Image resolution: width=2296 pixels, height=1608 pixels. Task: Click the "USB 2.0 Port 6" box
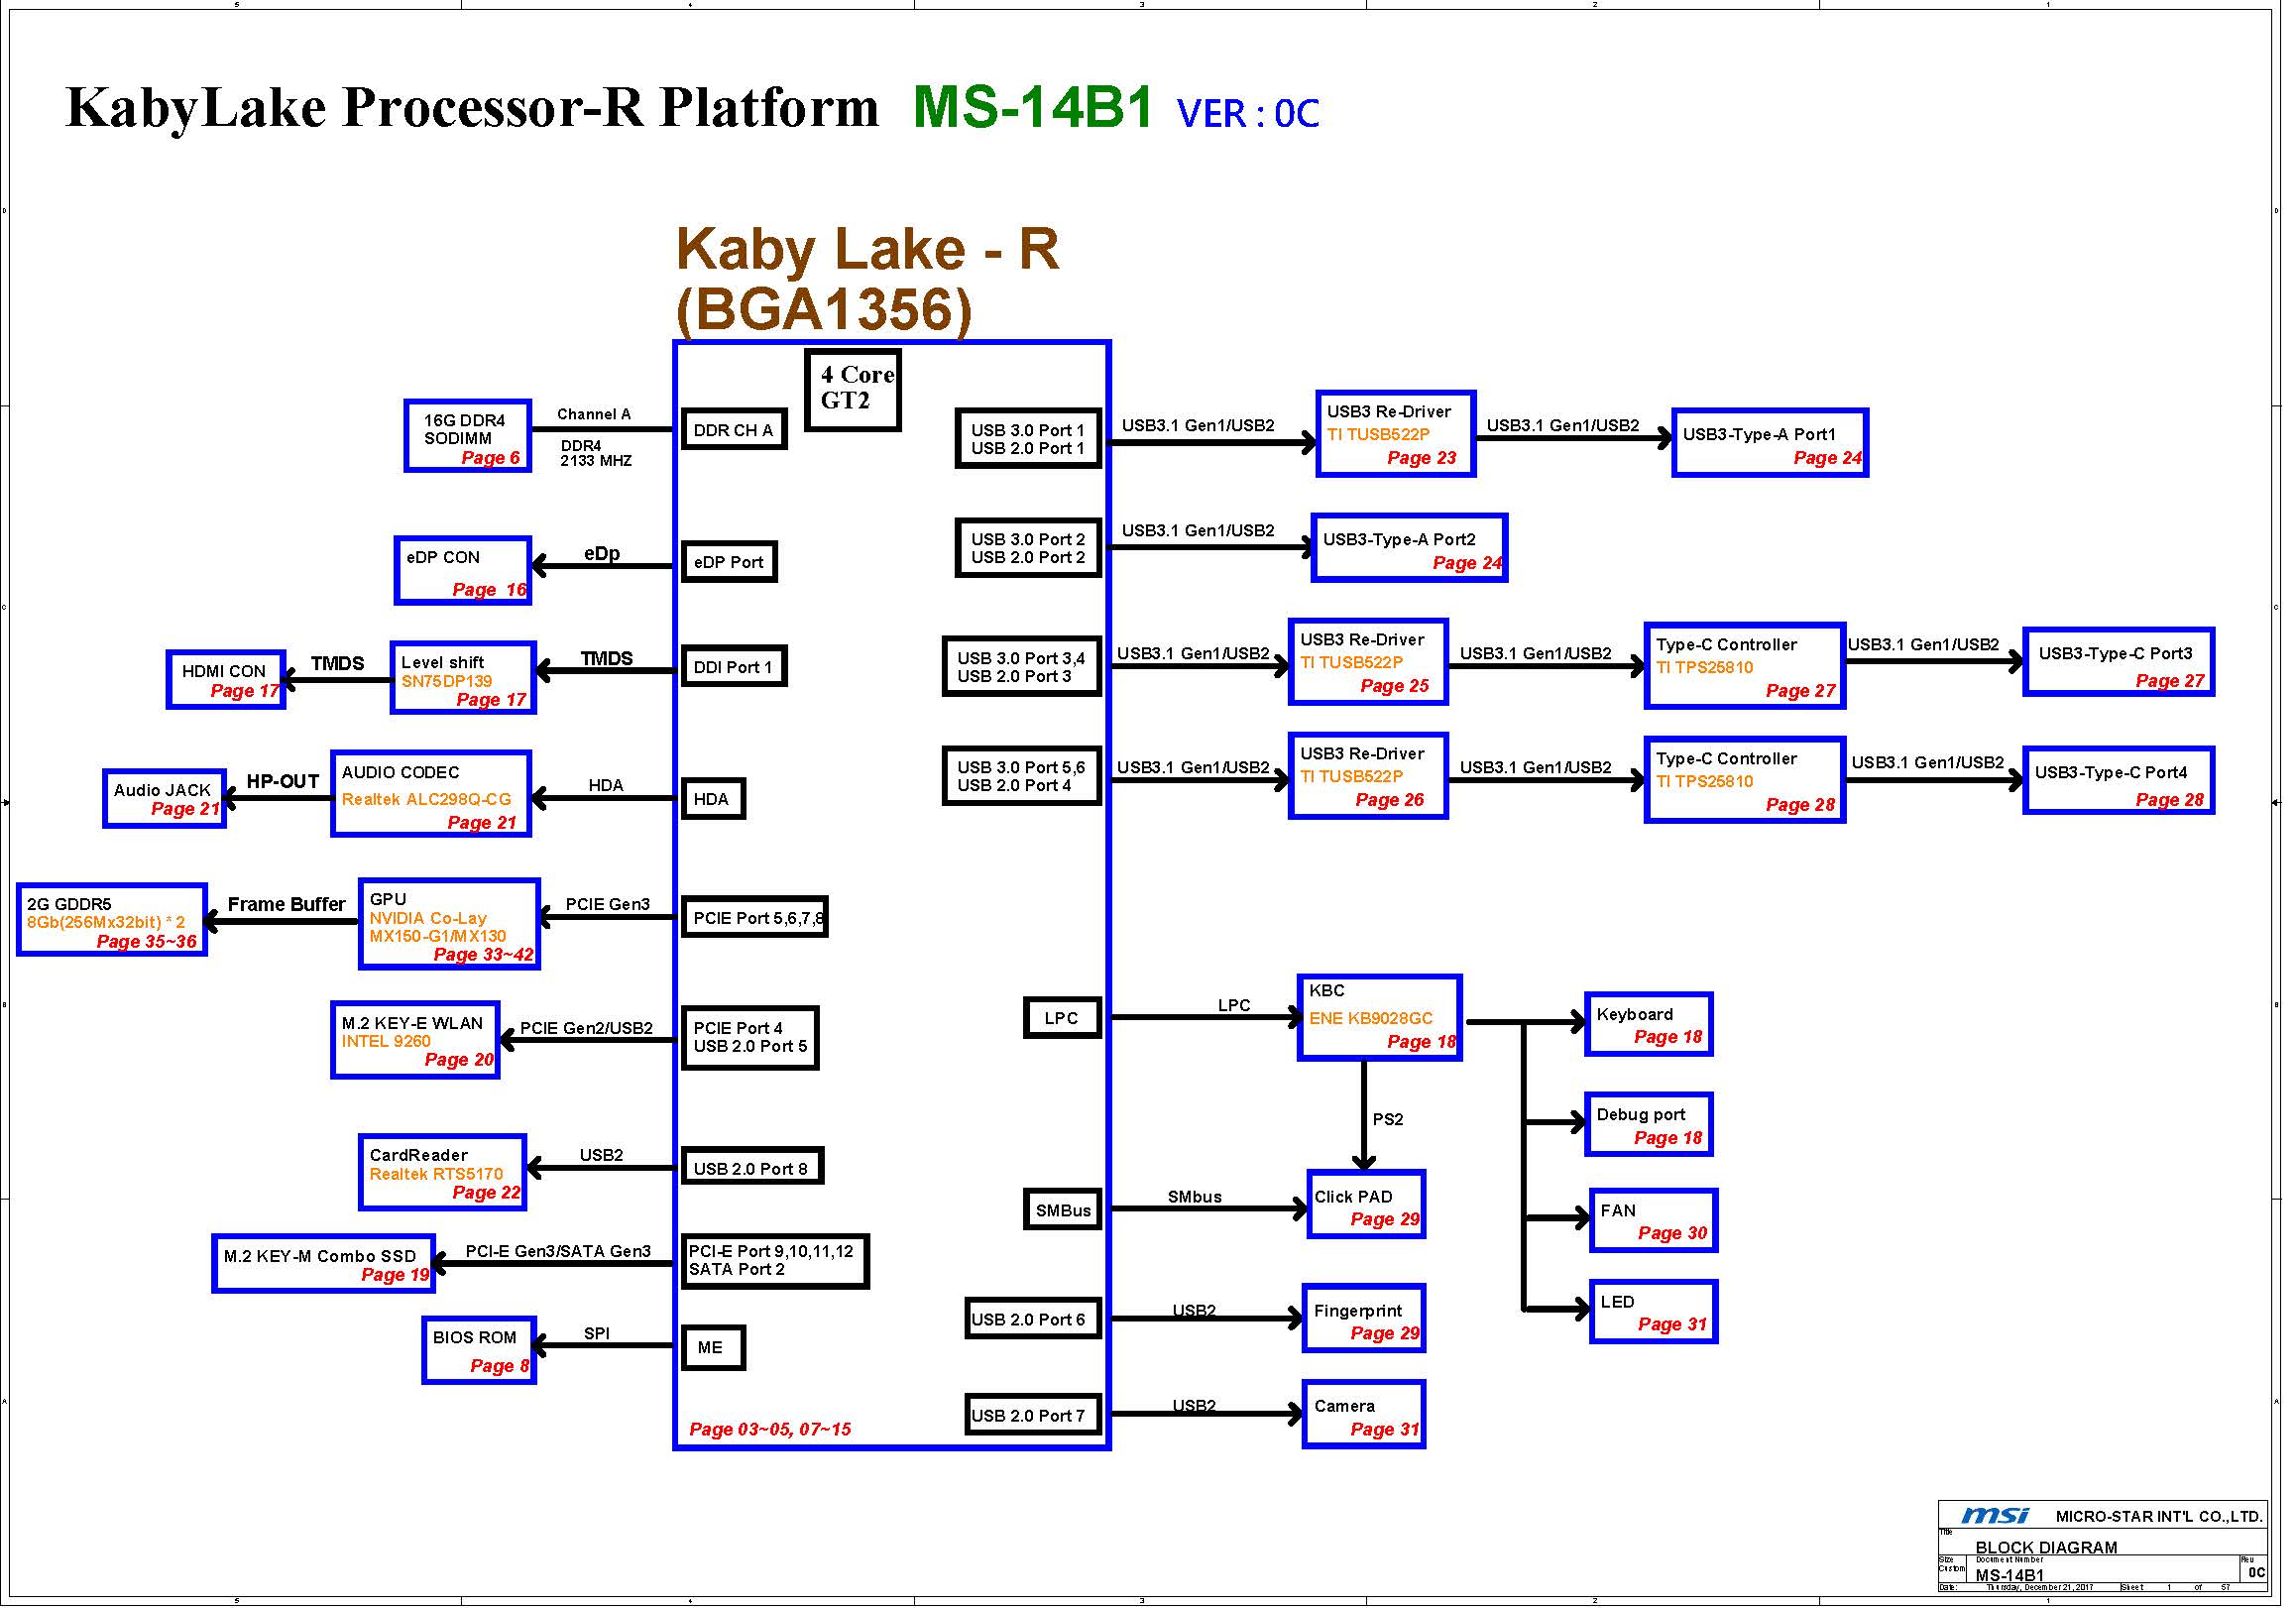1033,1319
